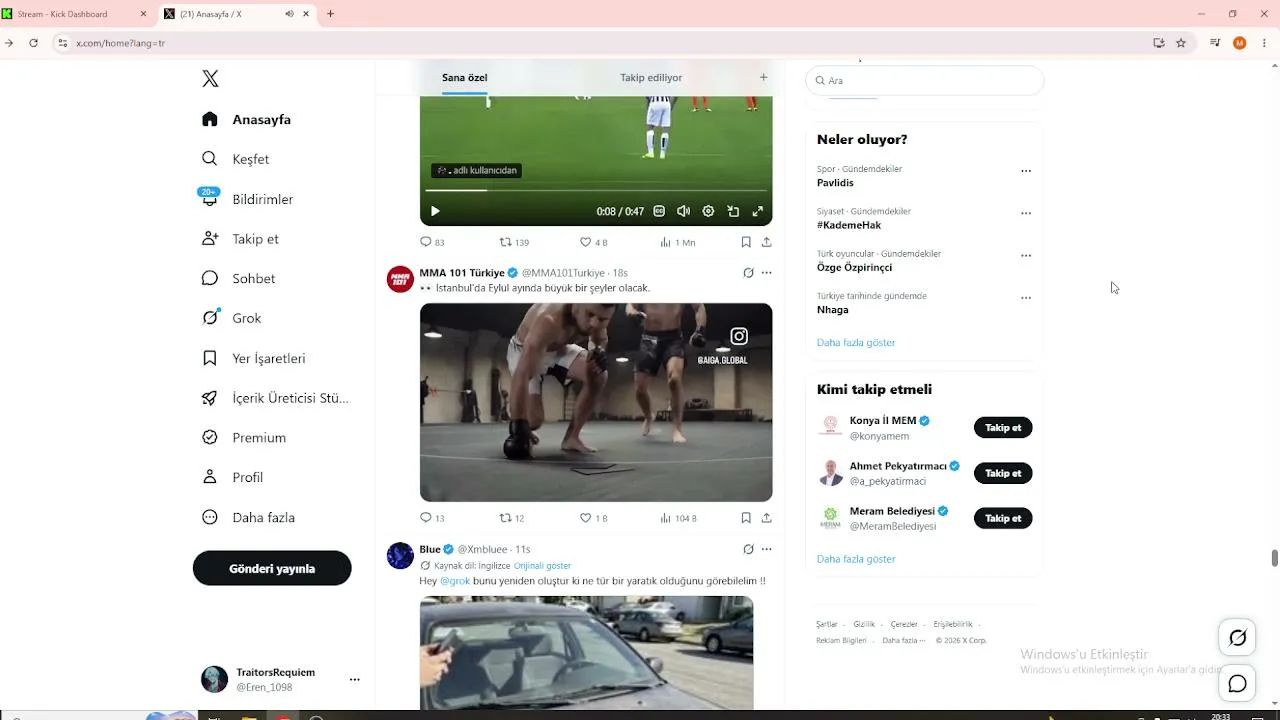This screenshot has width=1280, height=720.
Task: Enable picture-in-picture for the video
Action: (733, 211)
